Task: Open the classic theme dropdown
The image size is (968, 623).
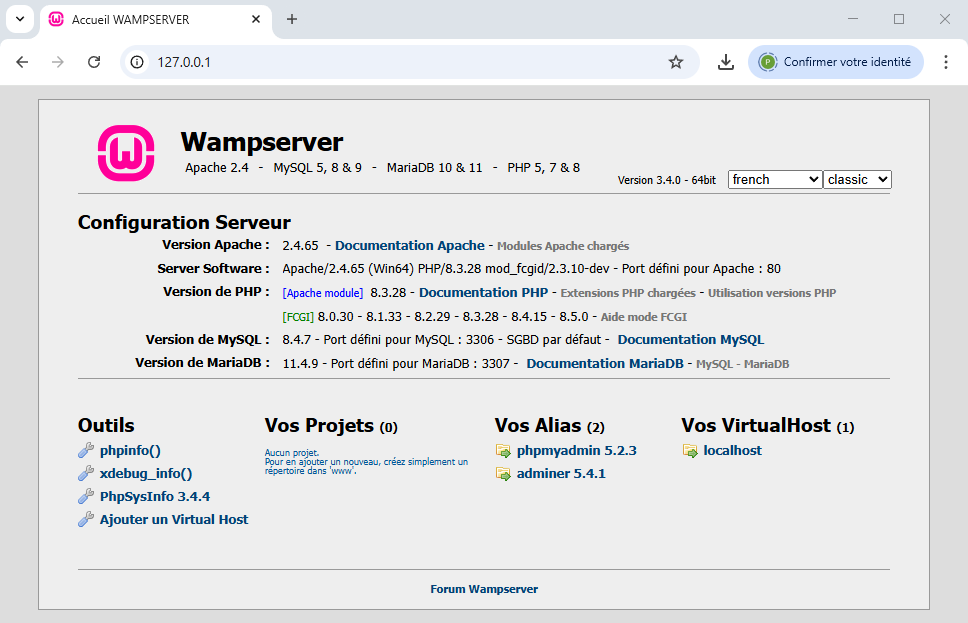Action: pos(857,180)
